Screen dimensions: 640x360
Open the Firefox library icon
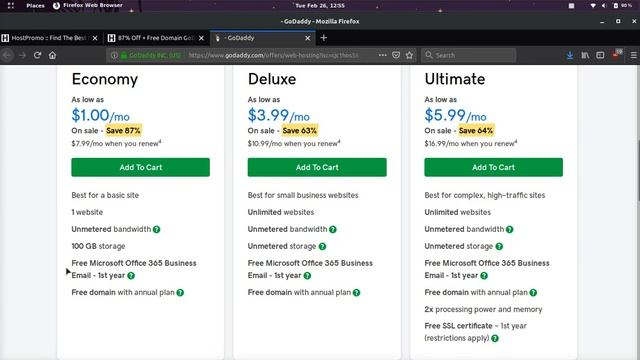585,55
